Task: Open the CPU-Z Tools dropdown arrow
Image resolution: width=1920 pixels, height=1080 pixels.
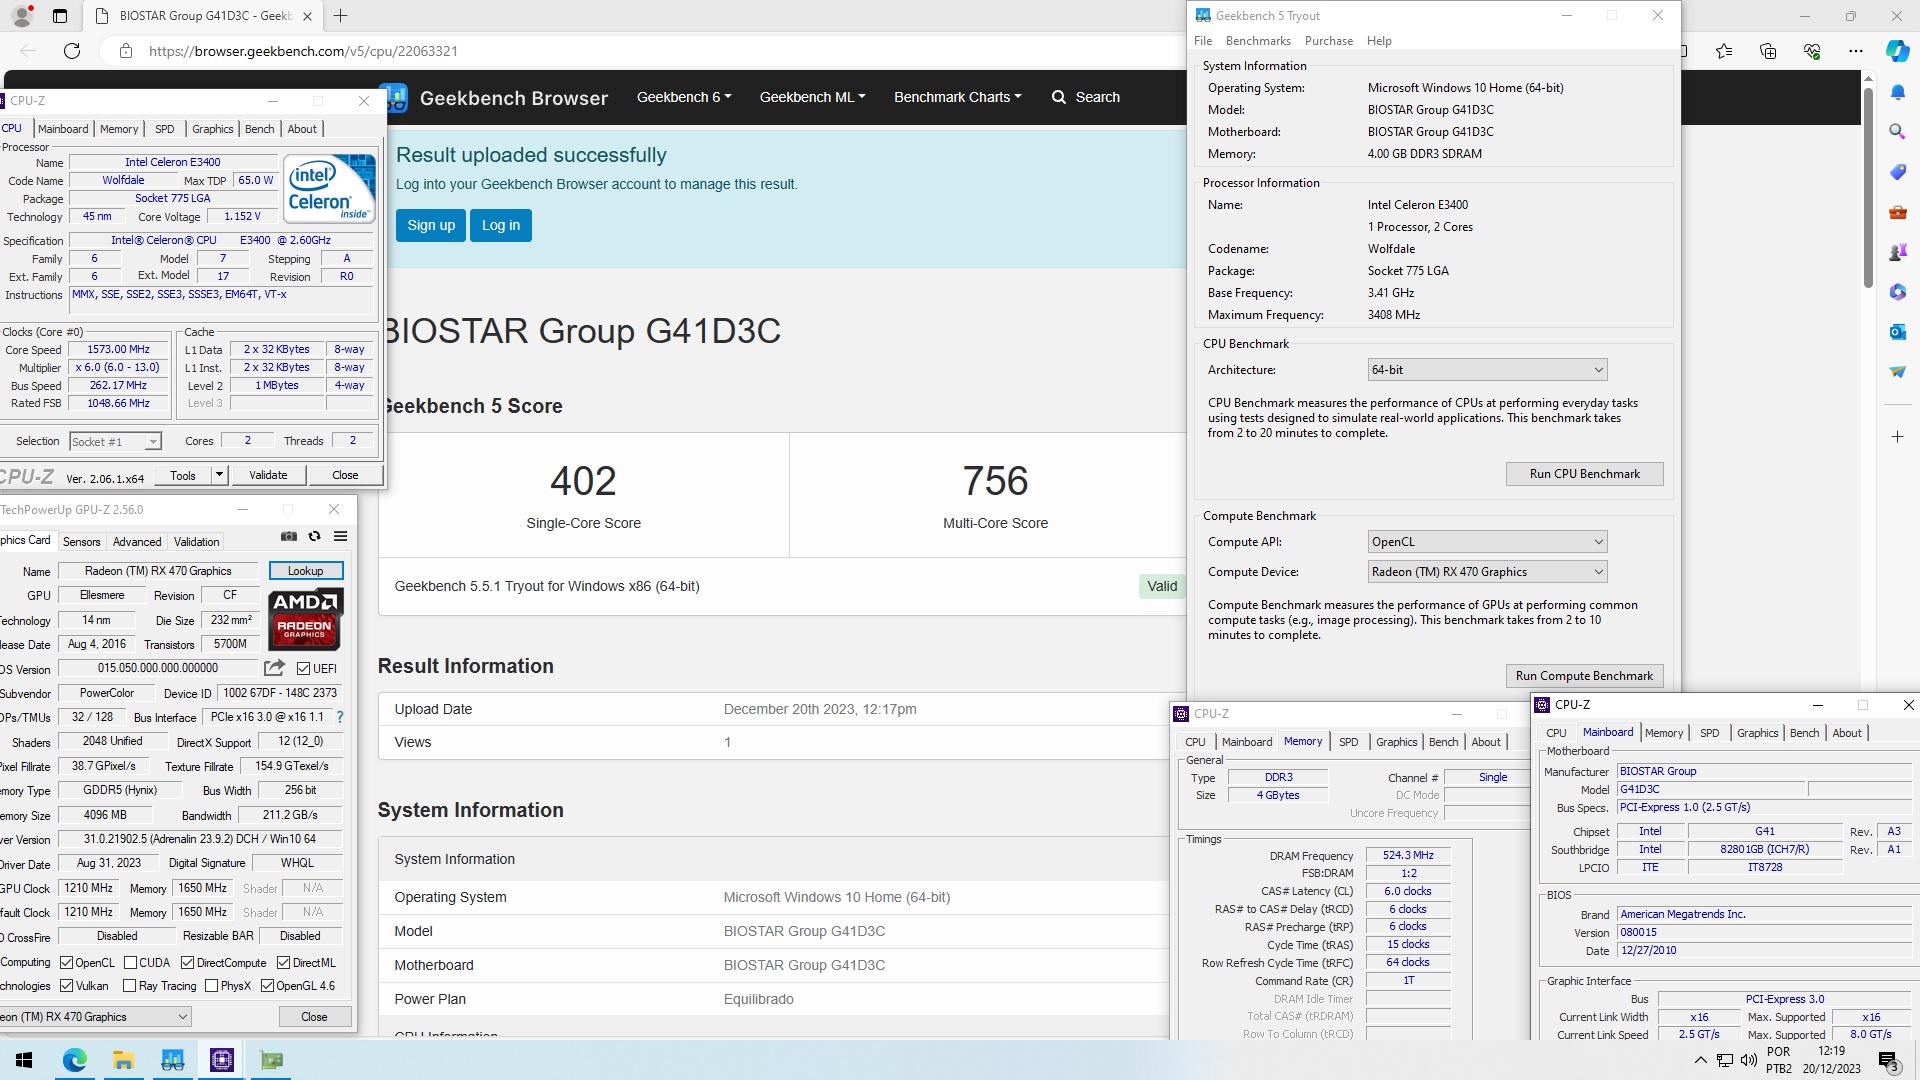Action: click(219, 475)
